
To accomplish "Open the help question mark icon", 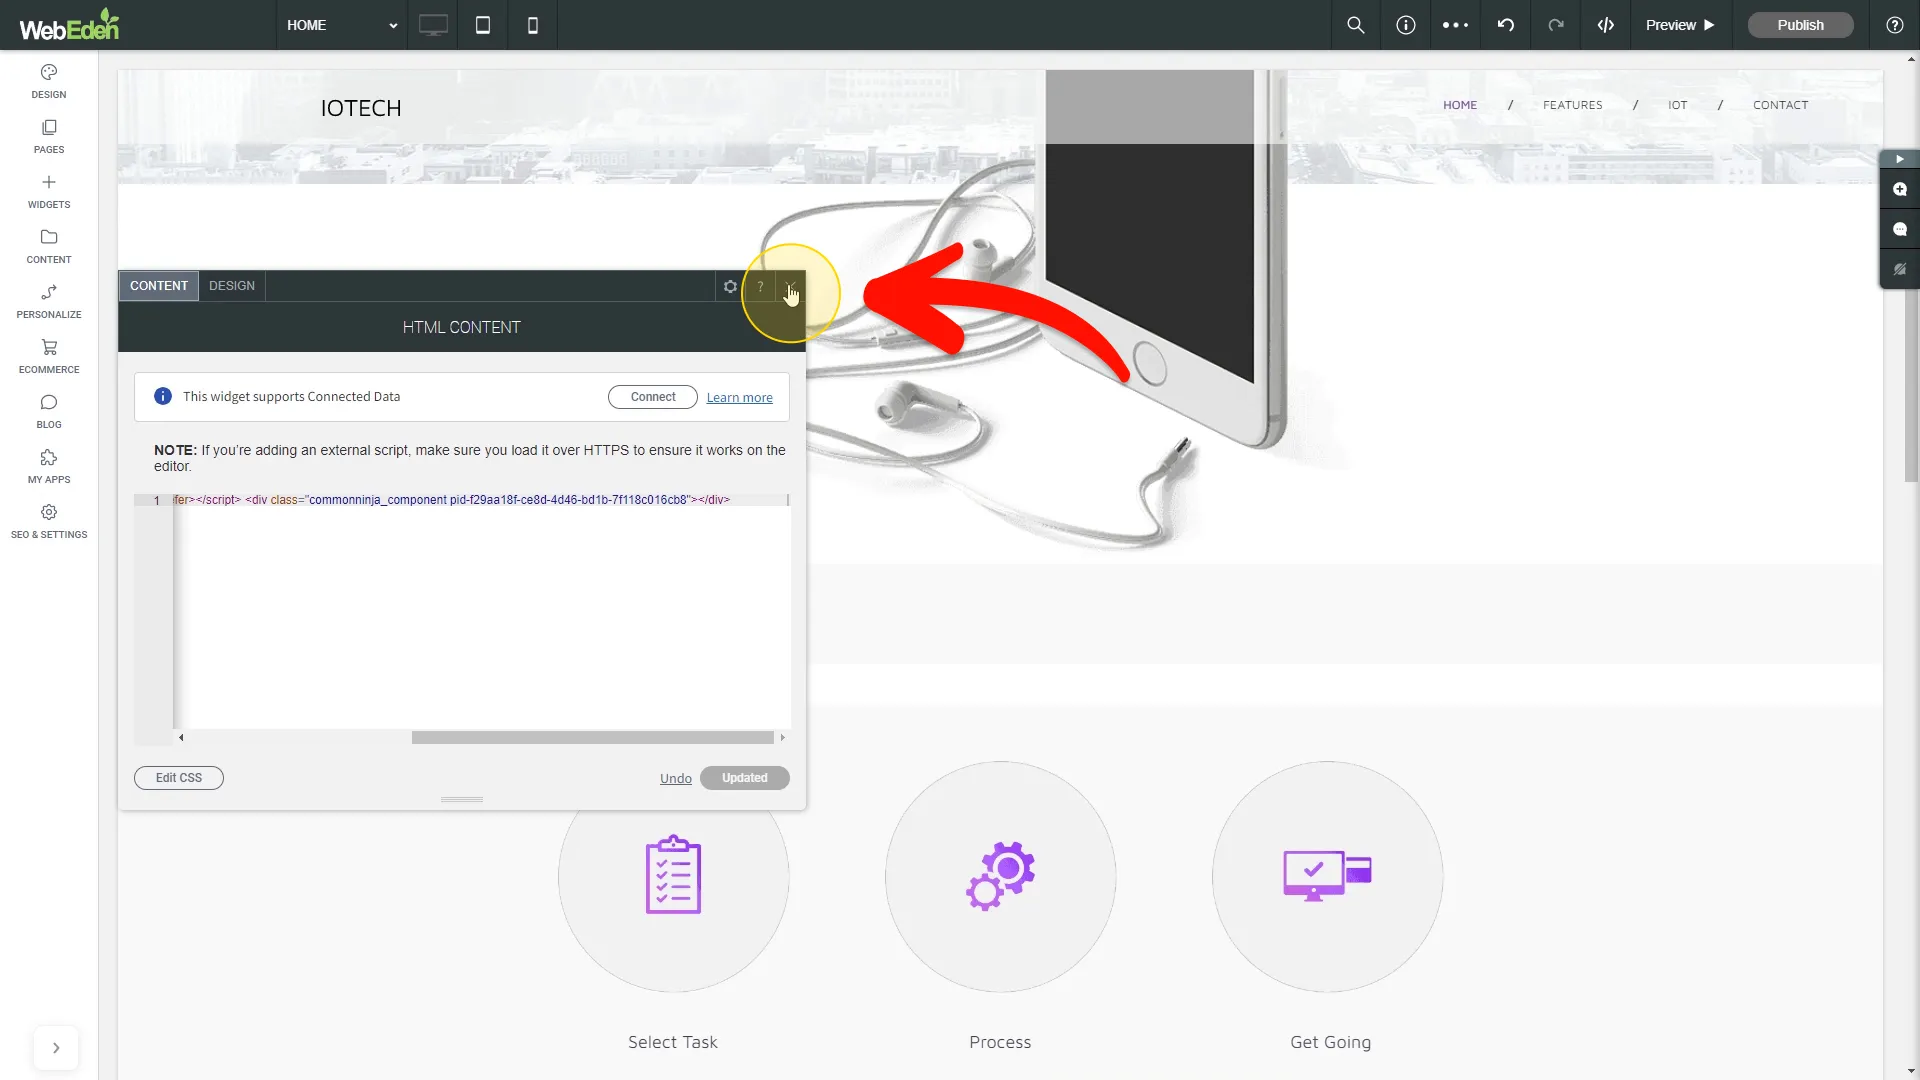I will tap(1895, 25).
